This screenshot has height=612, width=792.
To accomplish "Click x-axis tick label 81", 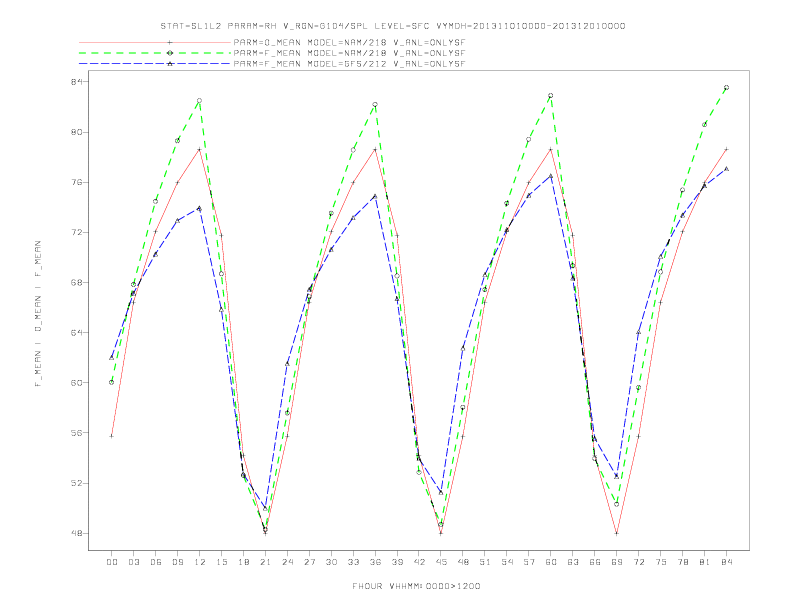I will 705,562.
